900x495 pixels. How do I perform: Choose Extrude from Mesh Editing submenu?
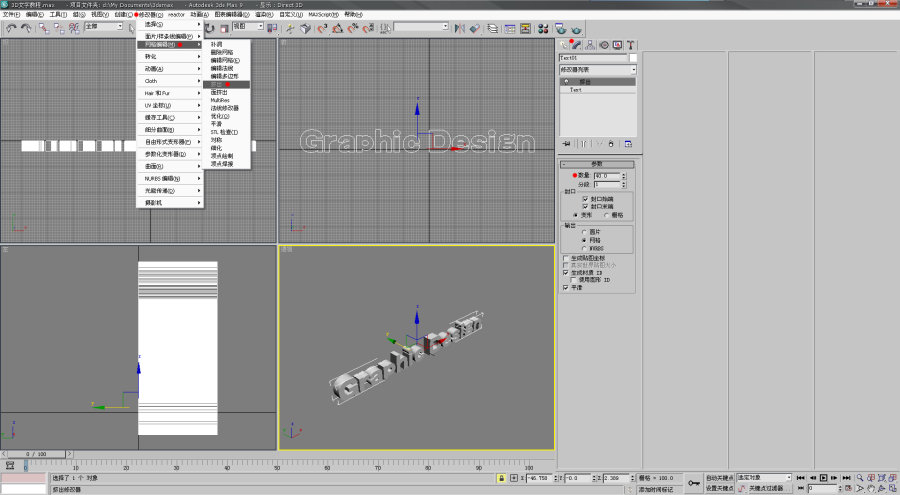226,84
